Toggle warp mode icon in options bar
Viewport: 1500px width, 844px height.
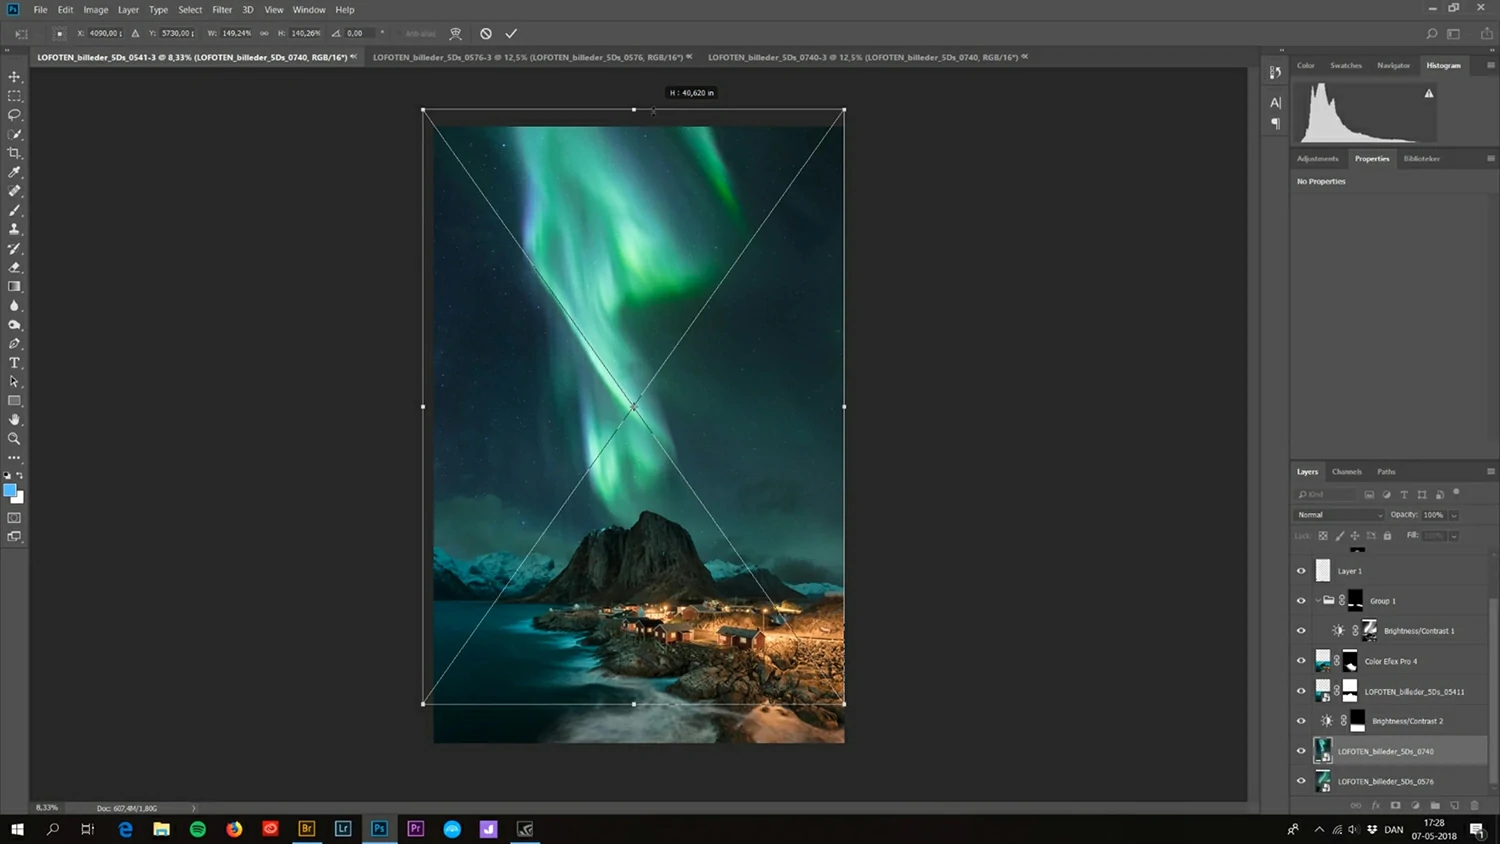tap(456, 33)
